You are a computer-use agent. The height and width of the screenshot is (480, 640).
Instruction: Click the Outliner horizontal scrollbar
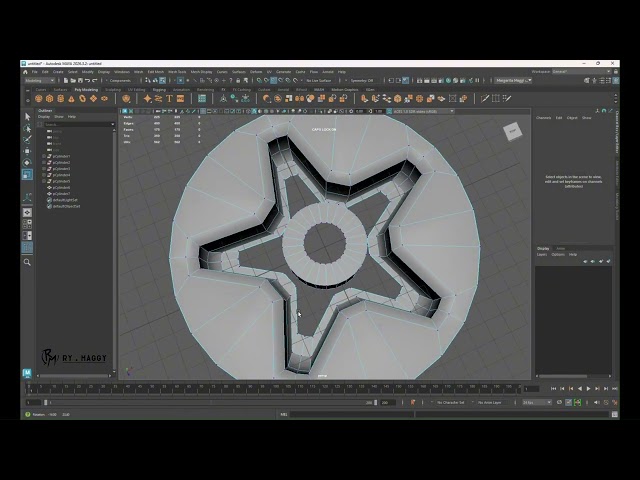click(74, 376)
